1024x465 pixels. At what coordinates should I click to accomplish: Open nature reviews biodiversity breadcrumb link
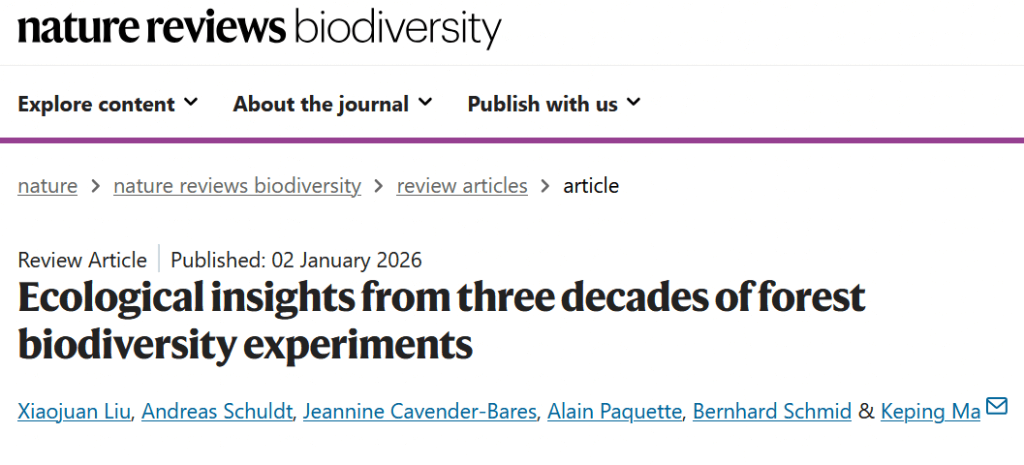point(237,185)
